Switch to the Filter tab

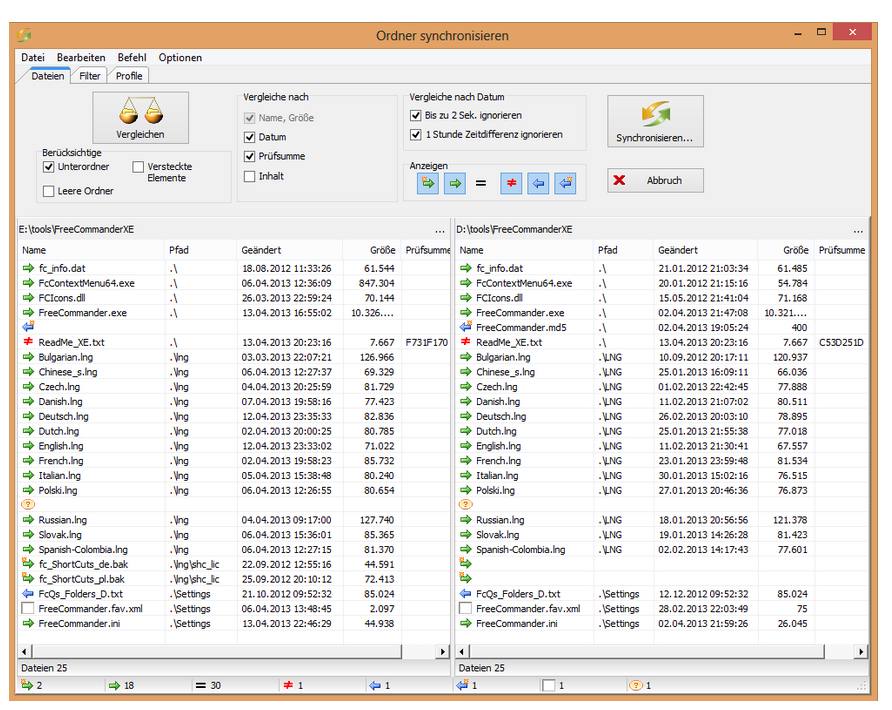89,76
